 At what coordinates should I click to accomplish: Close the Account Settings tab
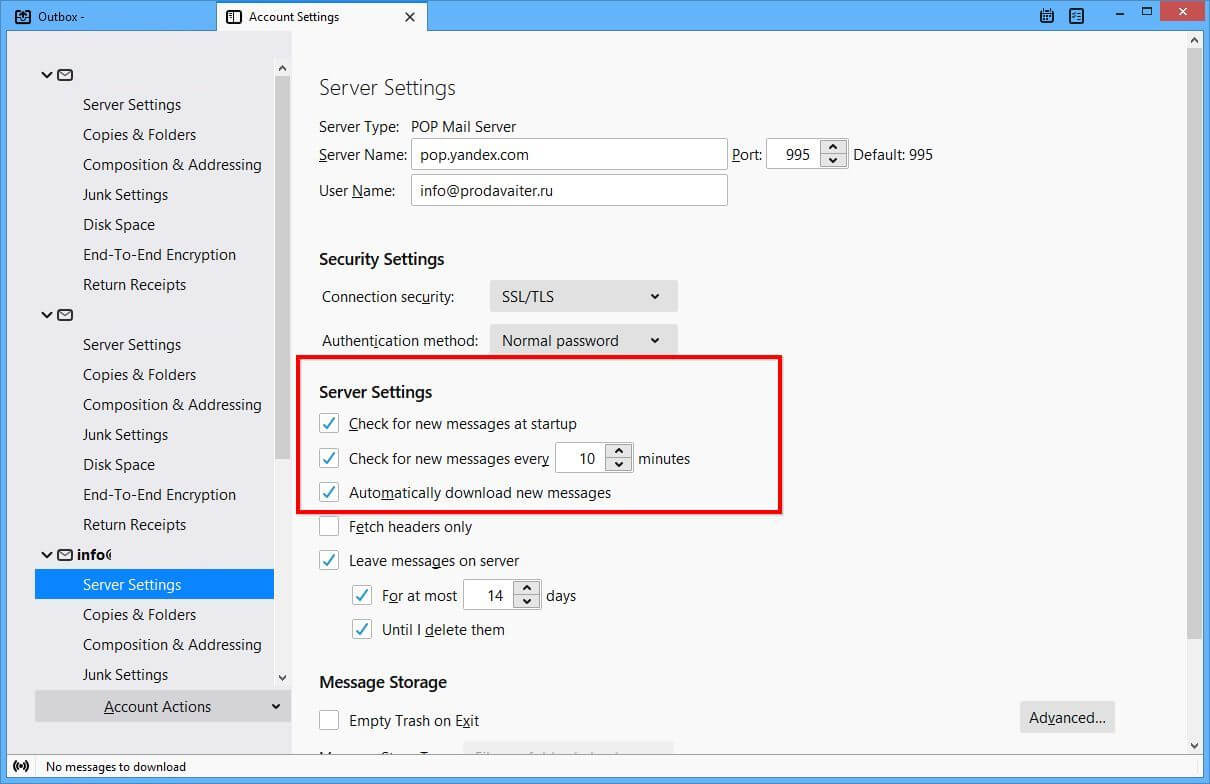click(410, 17)
